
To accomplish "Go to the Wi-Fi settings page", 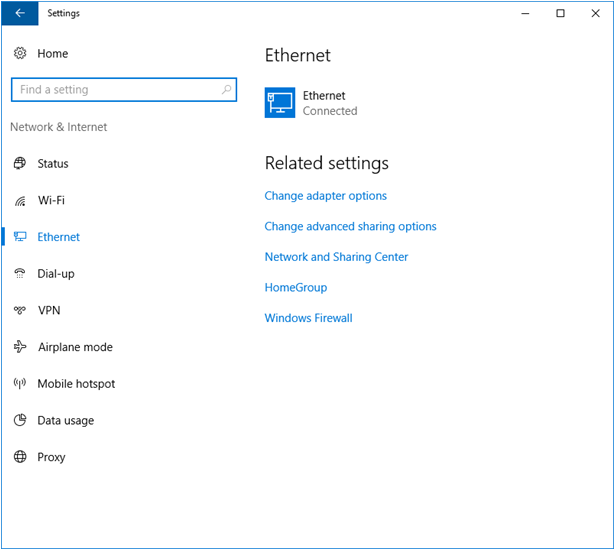I will pyautogui.click(x=51, y=200).
